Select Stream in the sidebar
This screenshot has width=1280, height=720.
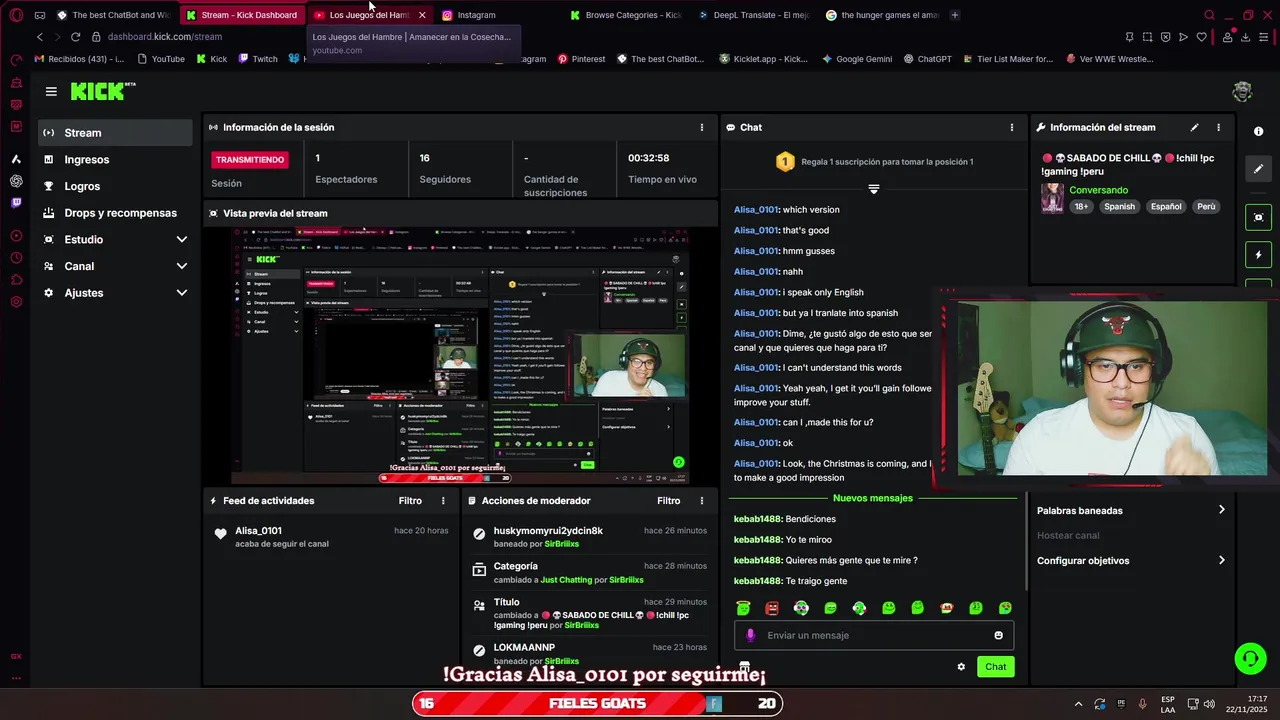[115, 133]
